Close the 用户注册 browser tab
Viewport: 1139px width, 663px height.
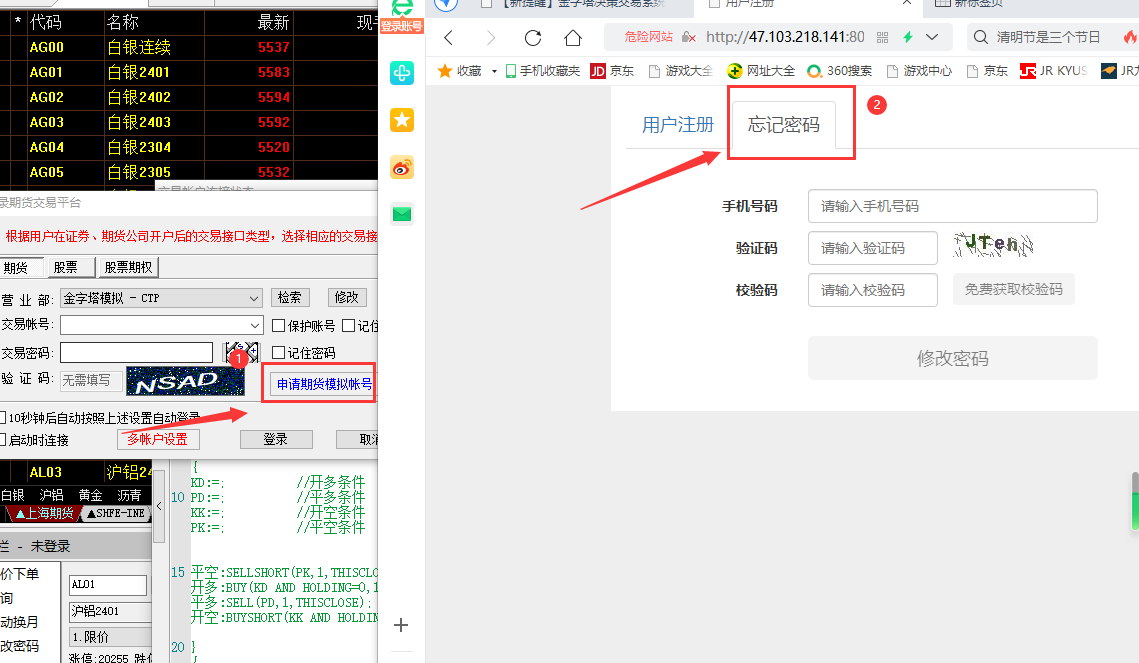(x=907, y=3)
